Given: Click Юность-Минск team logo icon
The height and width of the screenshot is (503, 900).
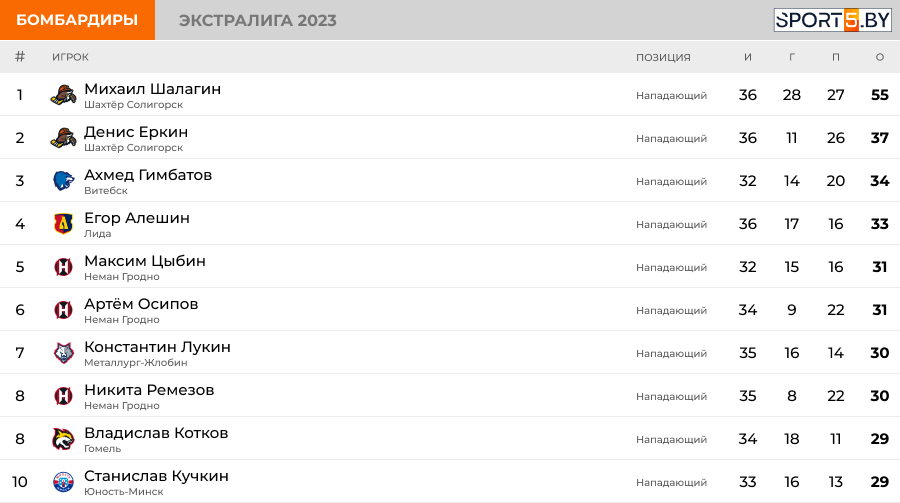Looking at the screenshot, I should click(63, 482).
